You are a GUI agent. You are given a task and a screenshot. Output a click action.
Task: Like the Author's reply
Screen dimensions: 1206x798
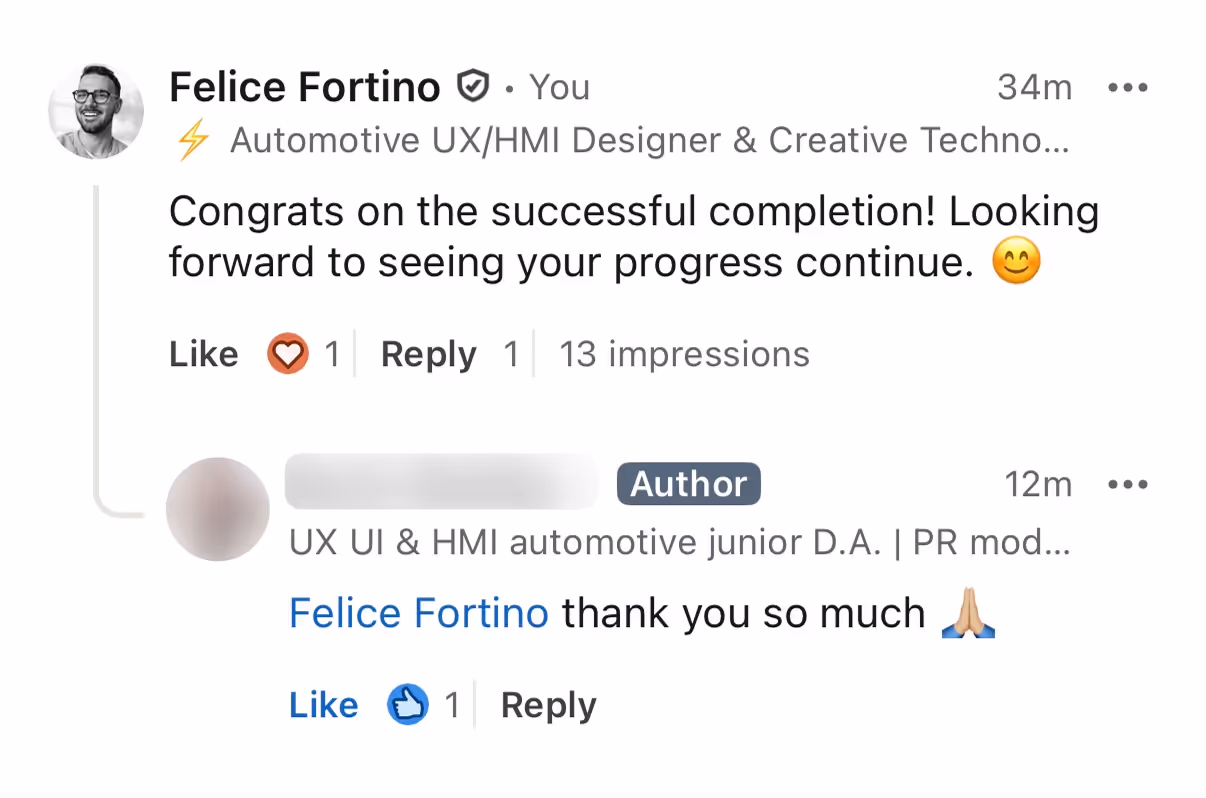tap(322, 704)
